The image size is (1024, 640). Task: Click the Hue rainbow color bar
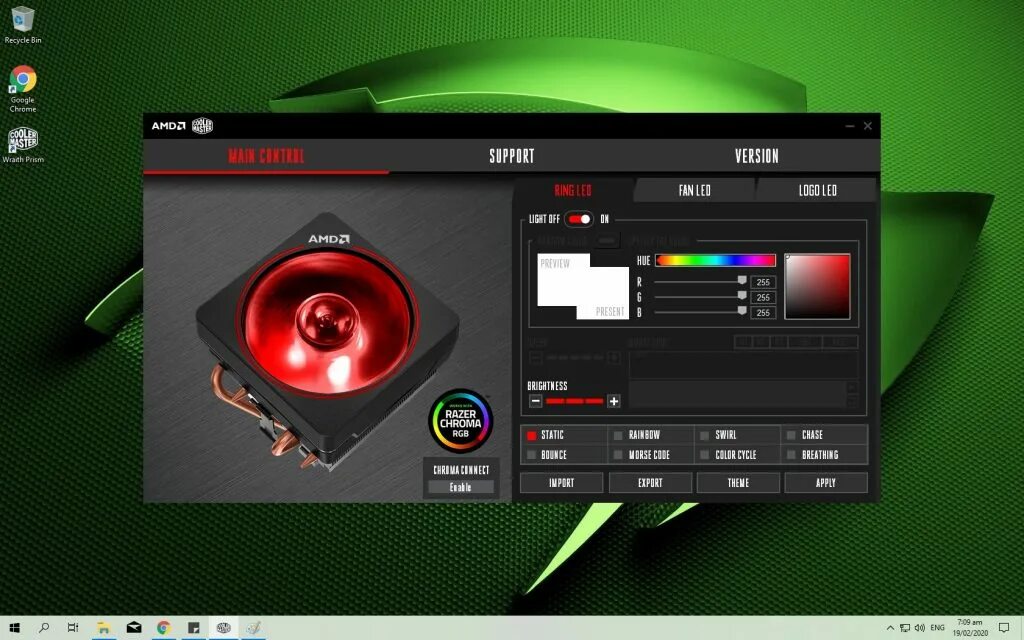click(x=715, y=261)
